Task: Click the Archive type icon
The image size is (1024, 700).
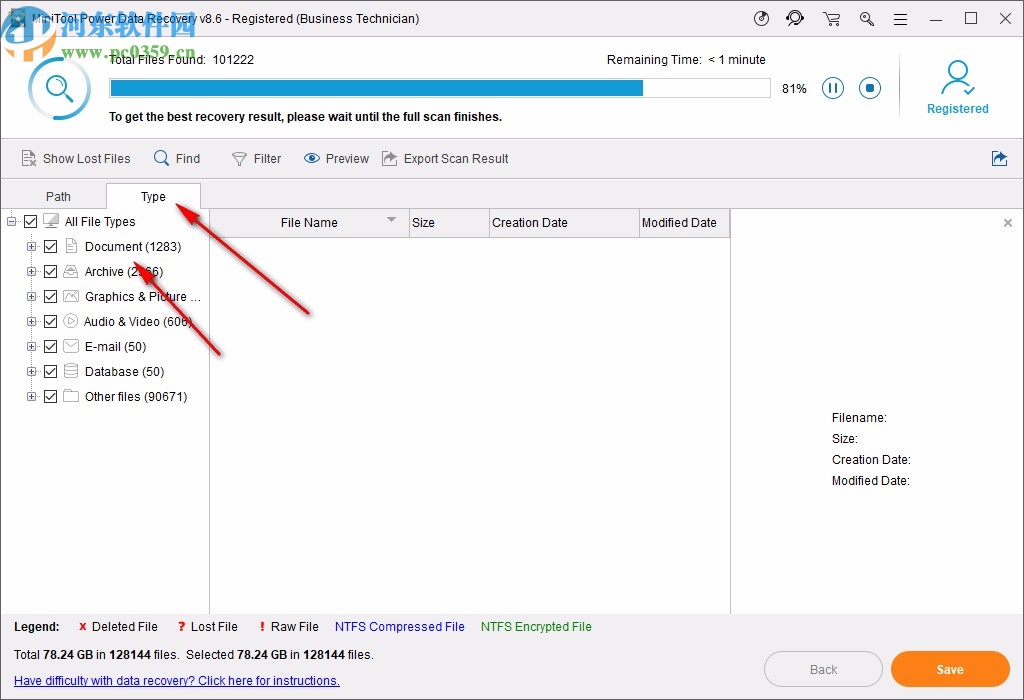Action: click(x=71, y=271)
